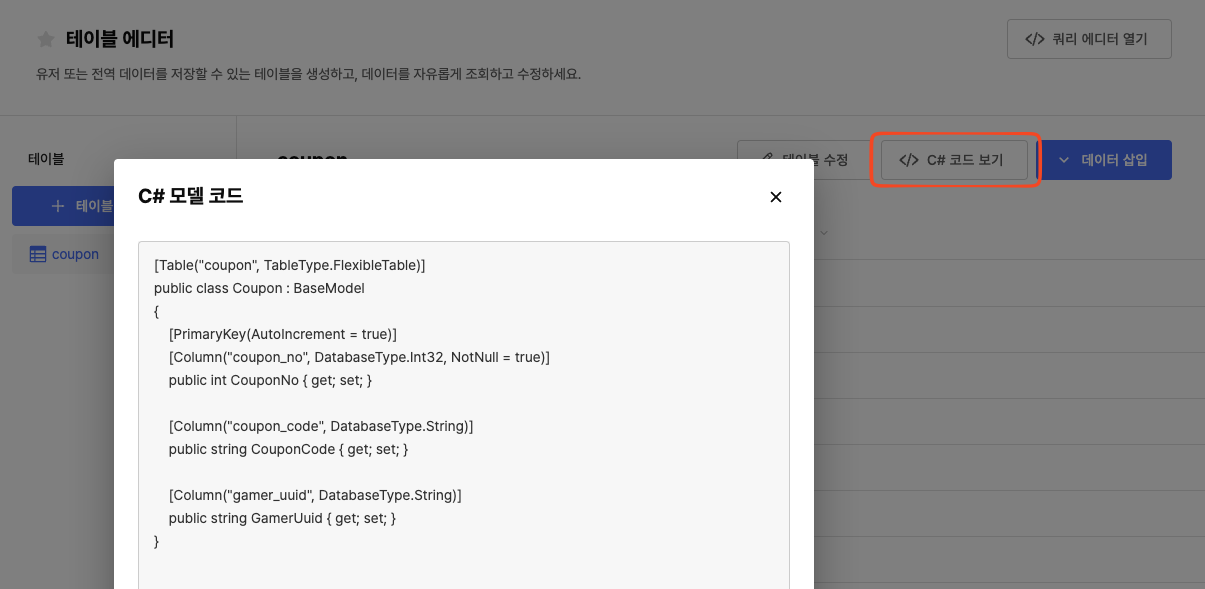Image resolution: width=1205 pixels, height=589 pixels.
Task: Click the X icon to close the code modal
Action: [x=775, y=197]
